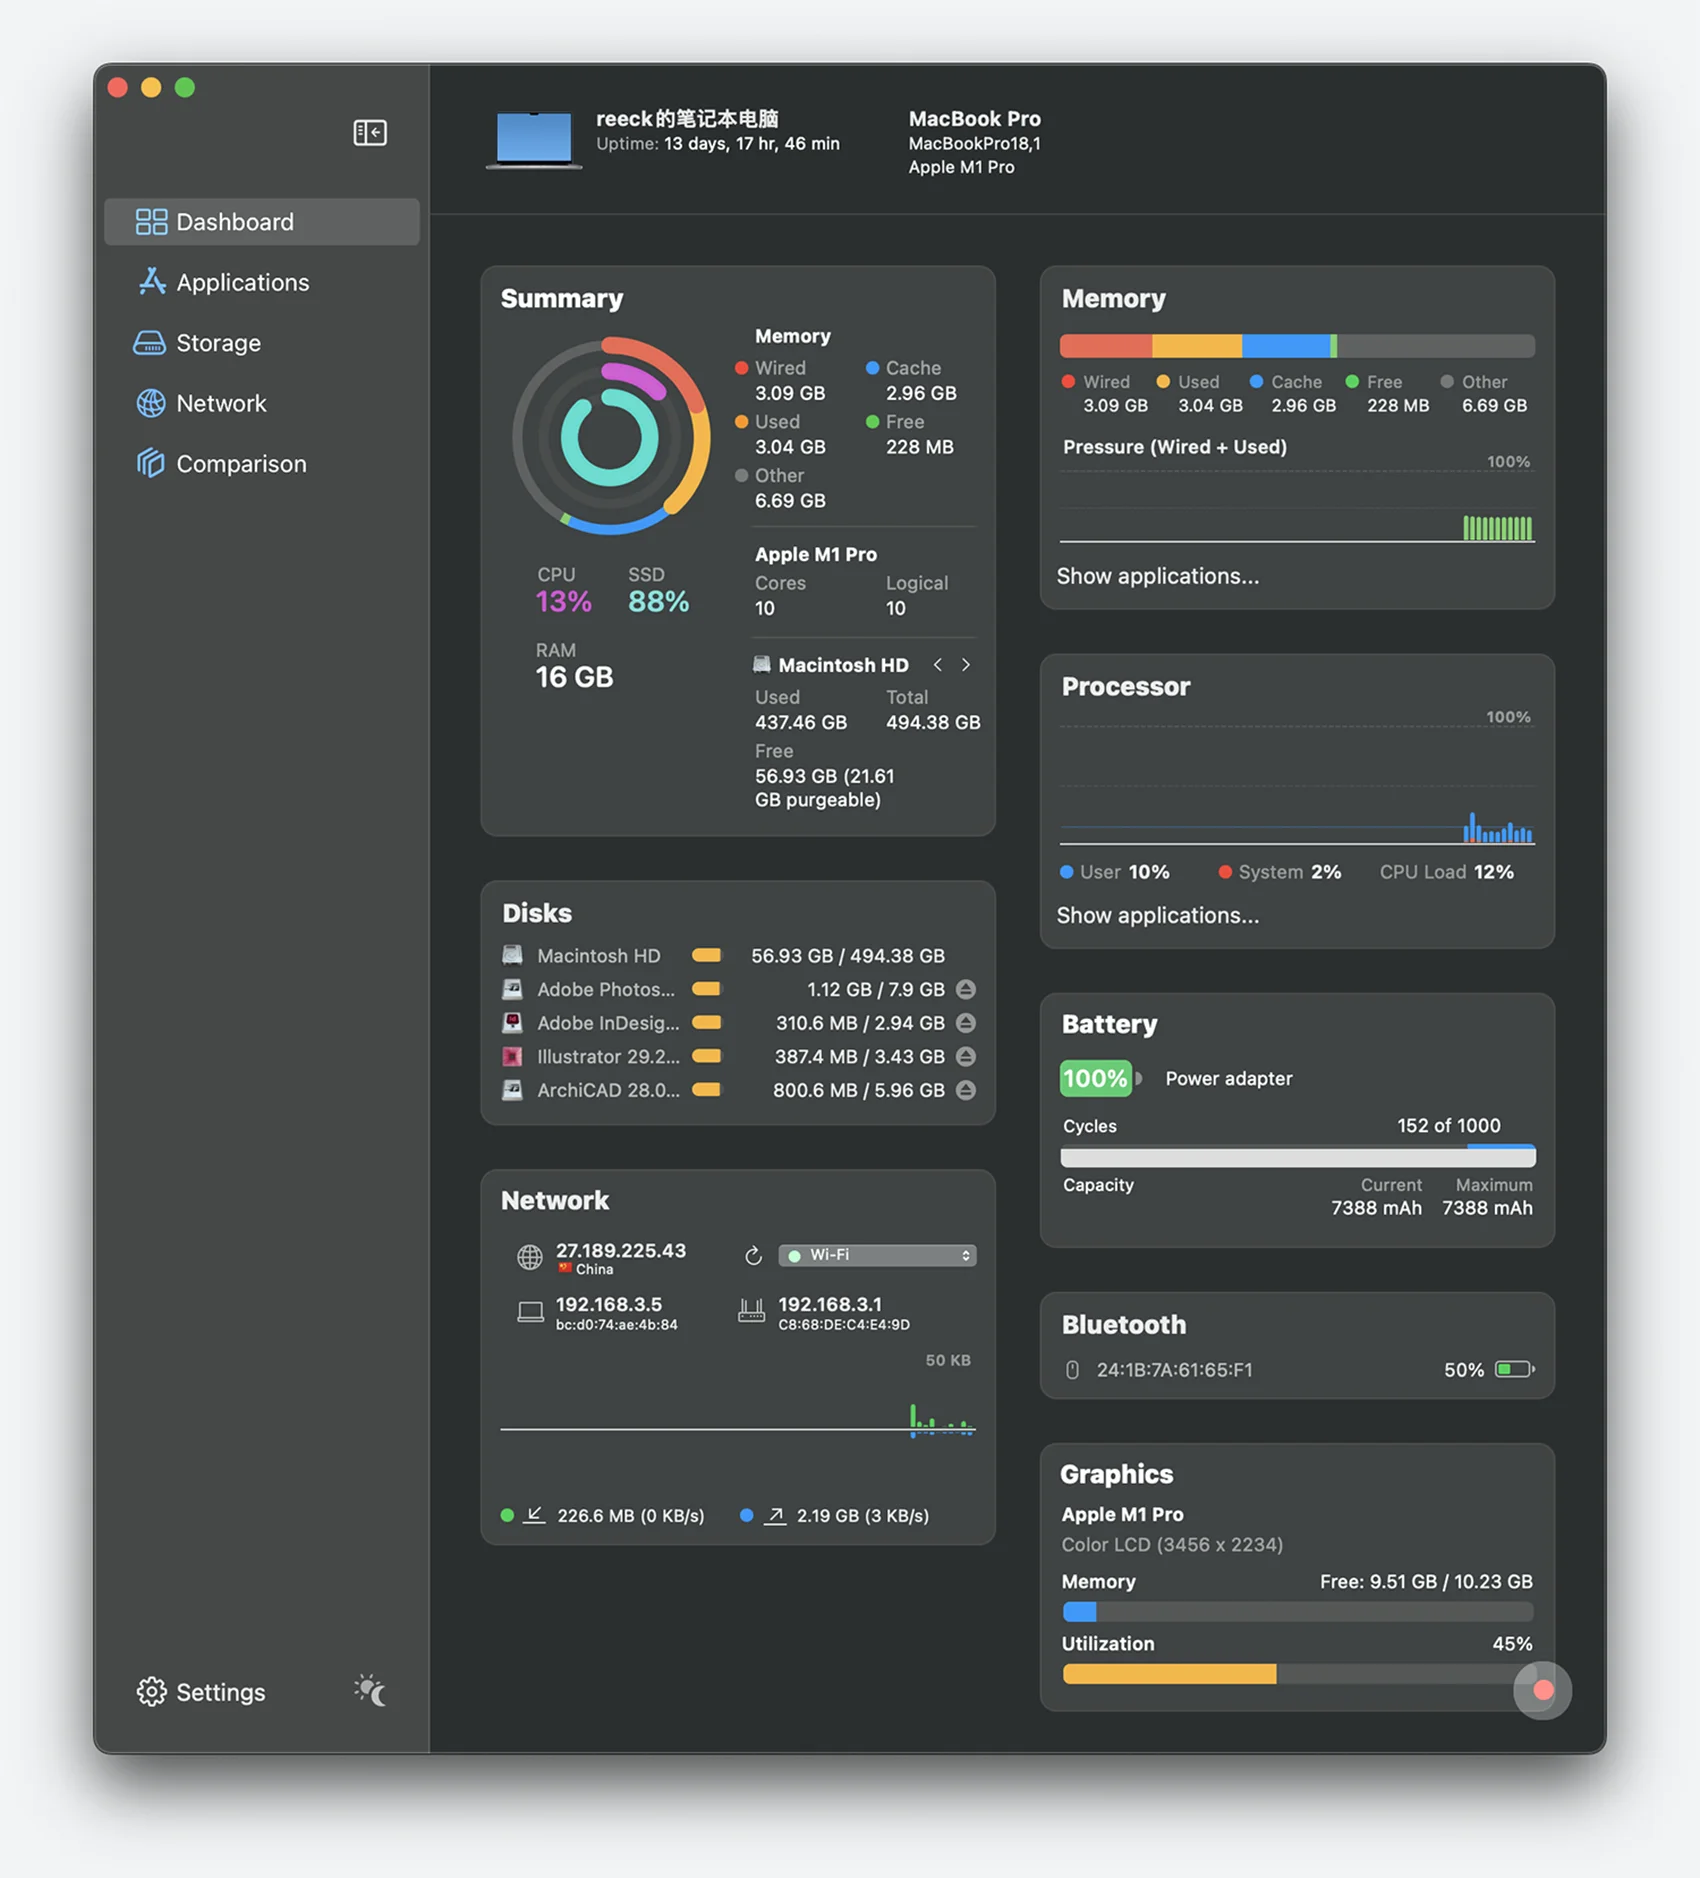
Task: Switch to next disk after Macintosh HD
Action: [x=966, y=665]
